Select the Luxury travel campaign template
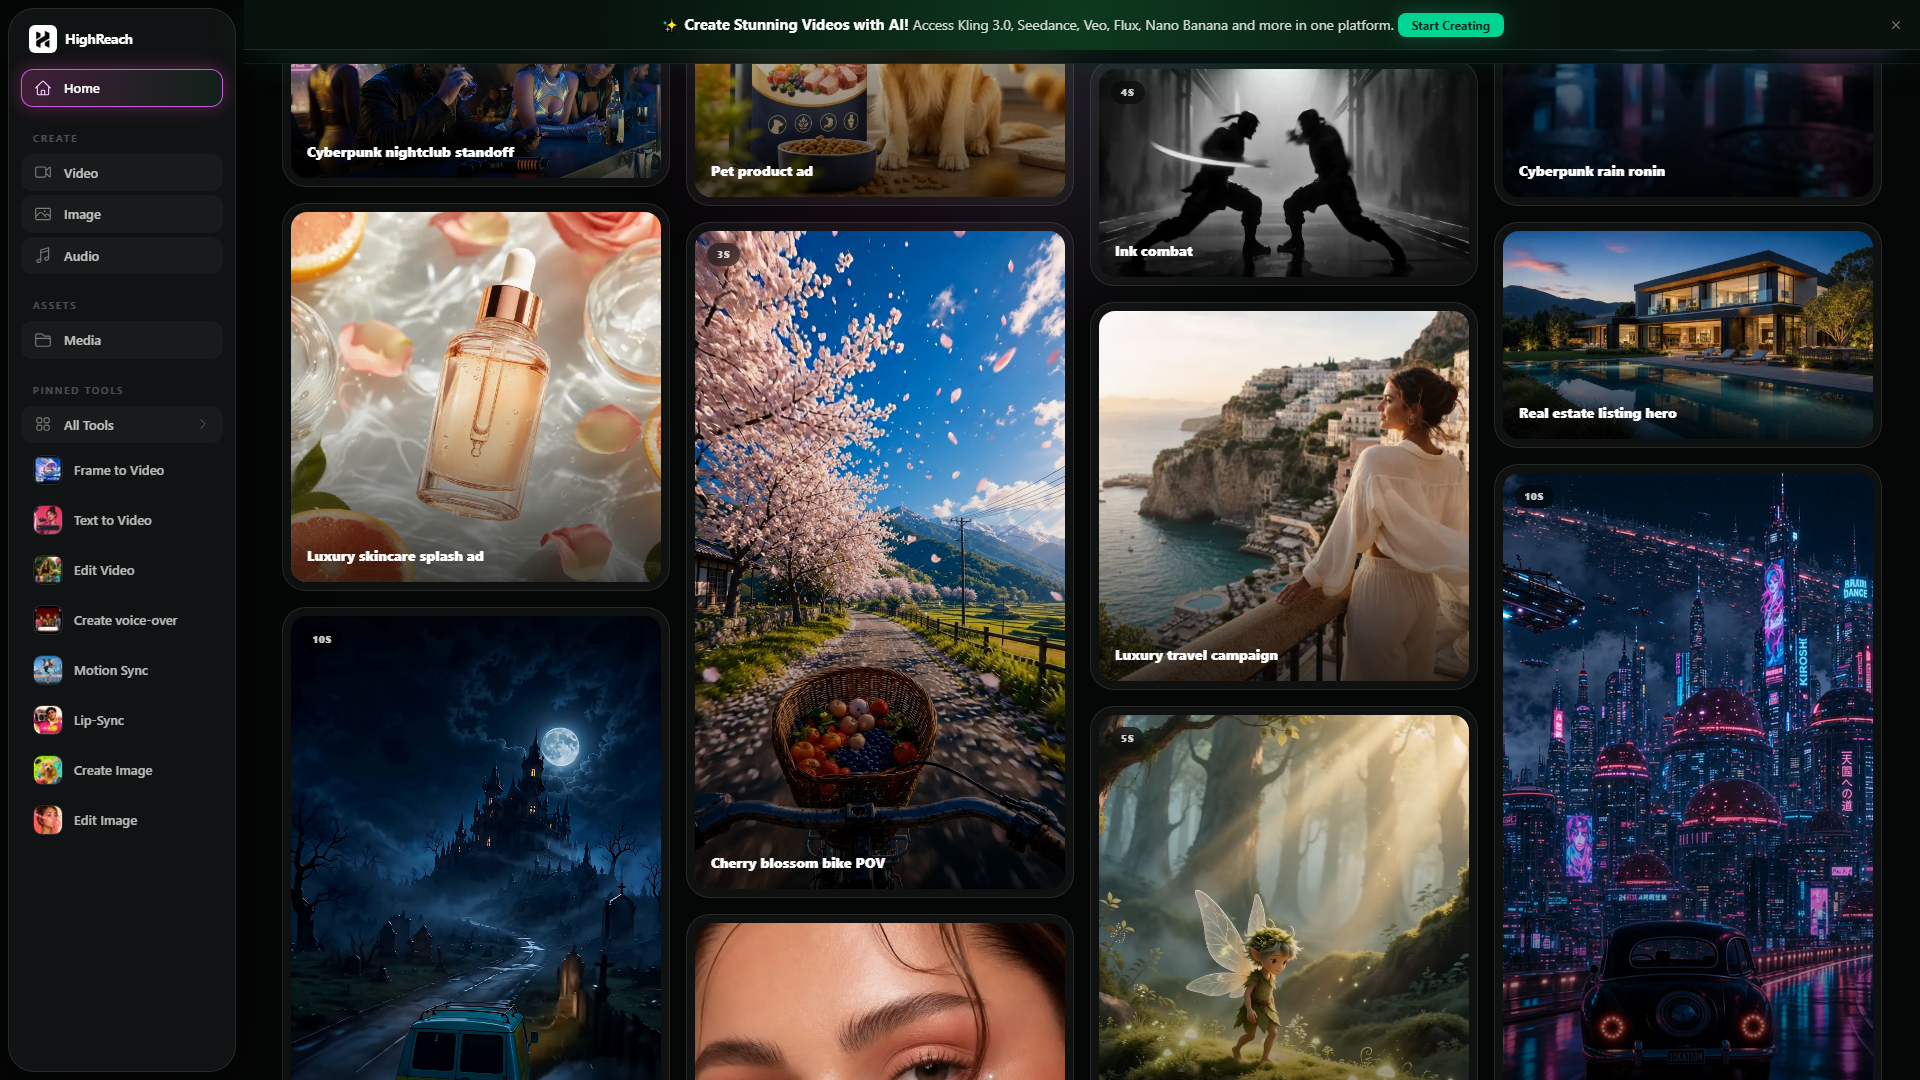Viewport: 1920px width, 1080px height. pyautogui.click(x=1284, y=496)
